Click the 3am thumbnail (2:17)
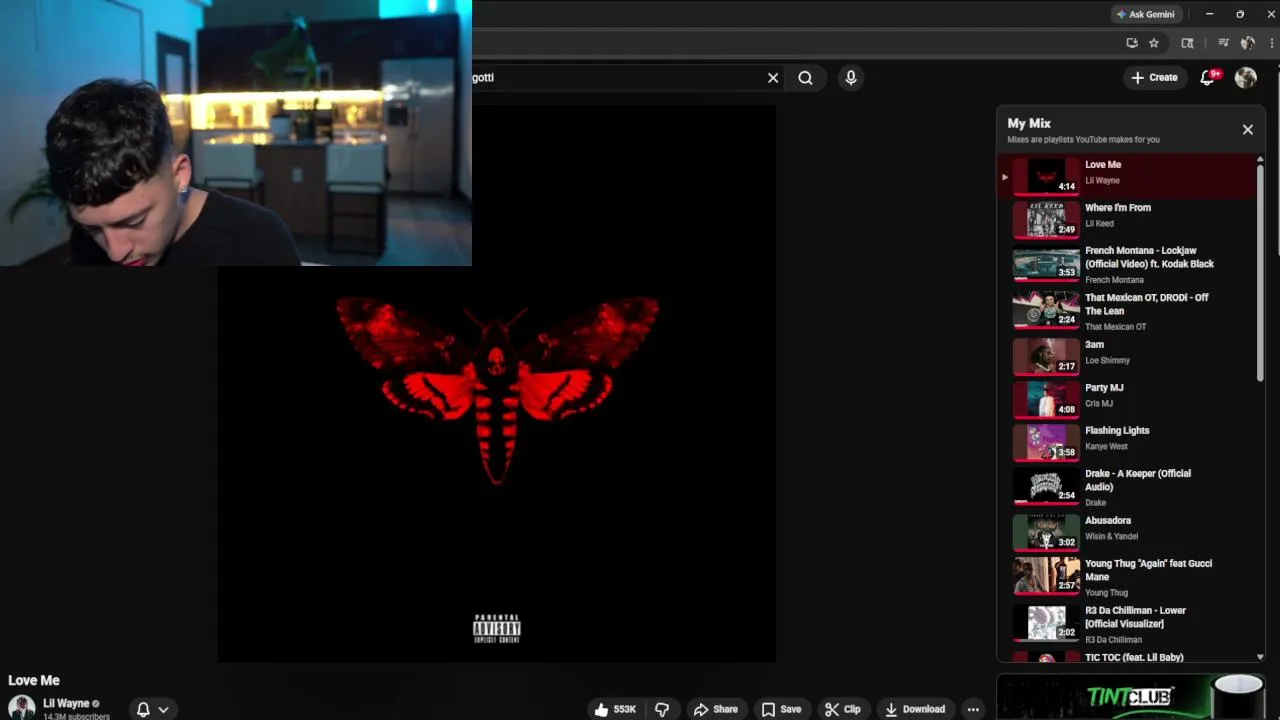 tap(1046, 356)
